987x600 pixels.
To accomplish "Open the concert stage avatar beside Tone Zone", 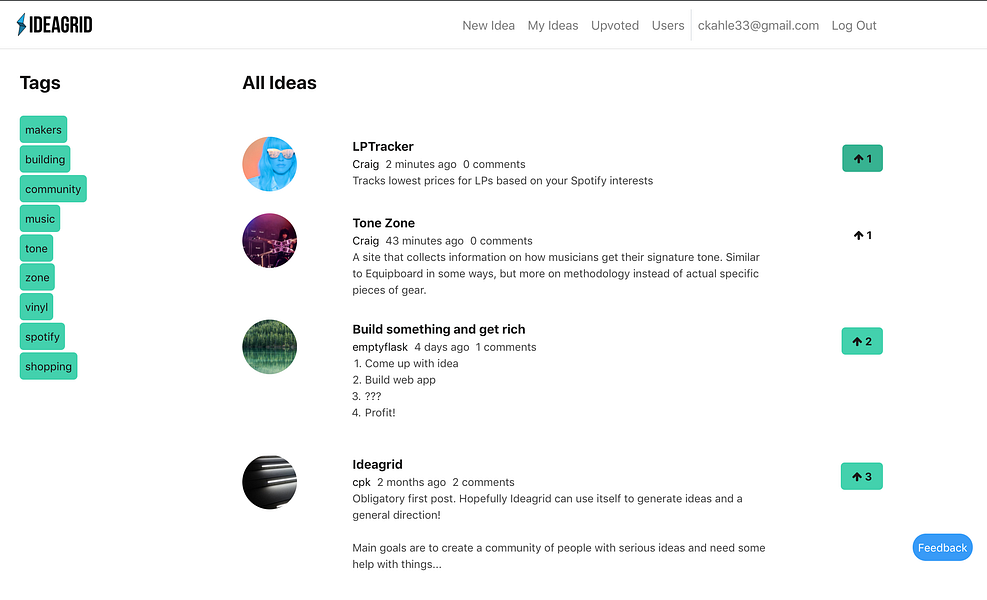I will 269,241.
